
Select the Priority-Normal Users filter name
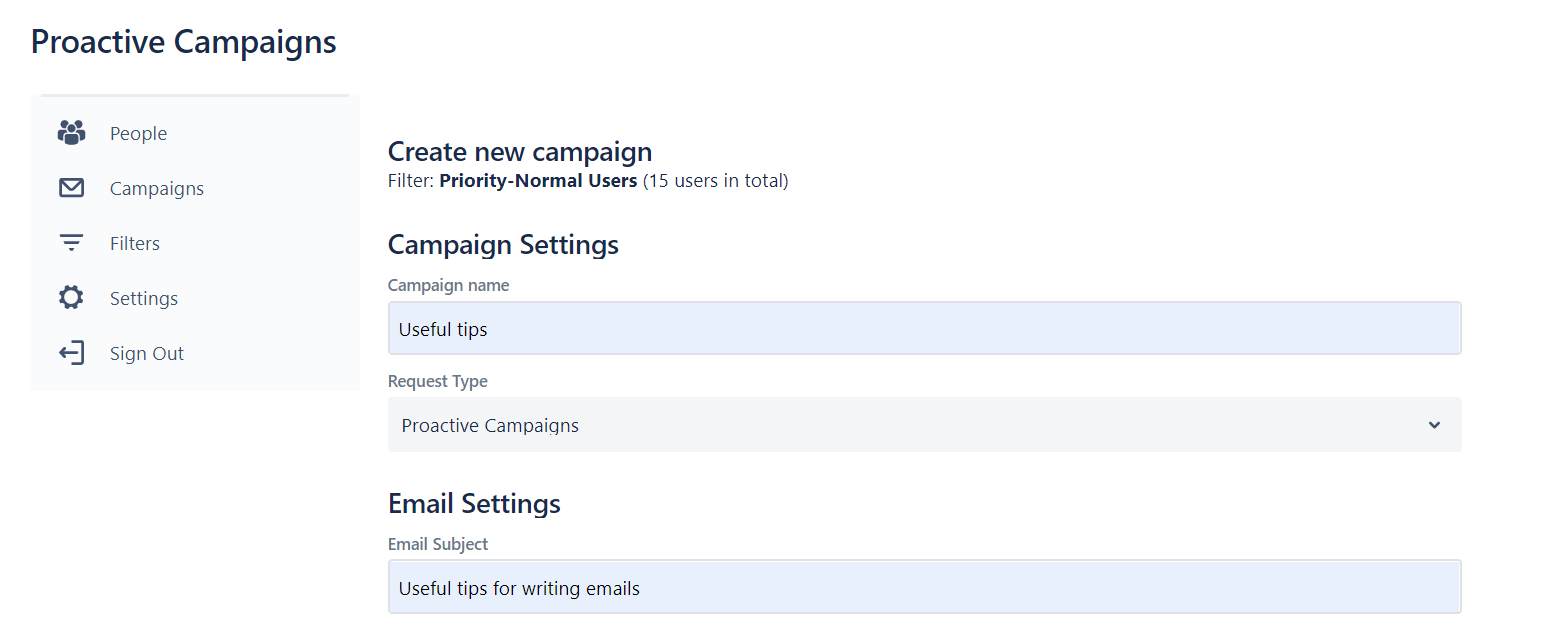(538, 181)
